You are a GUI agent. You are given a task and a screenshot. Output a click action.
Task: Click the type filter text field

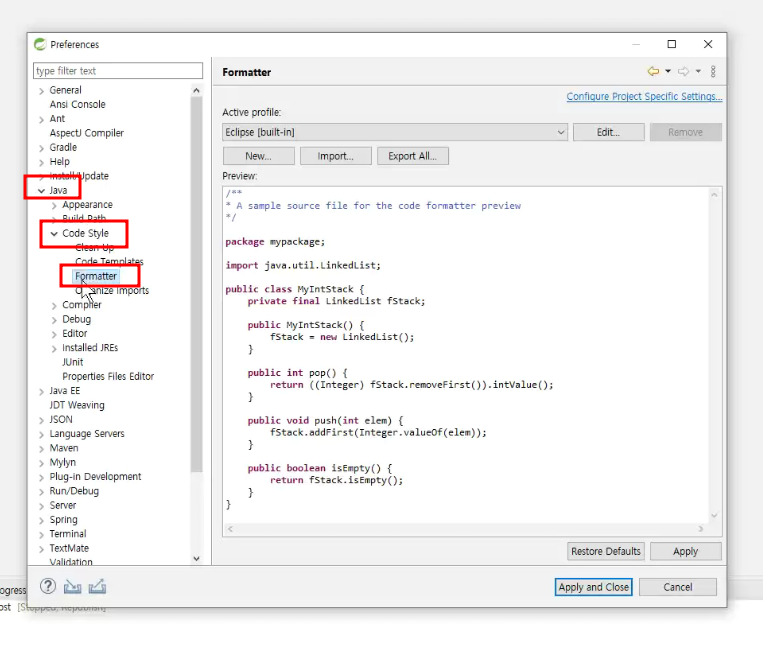[x=118, y=71]
